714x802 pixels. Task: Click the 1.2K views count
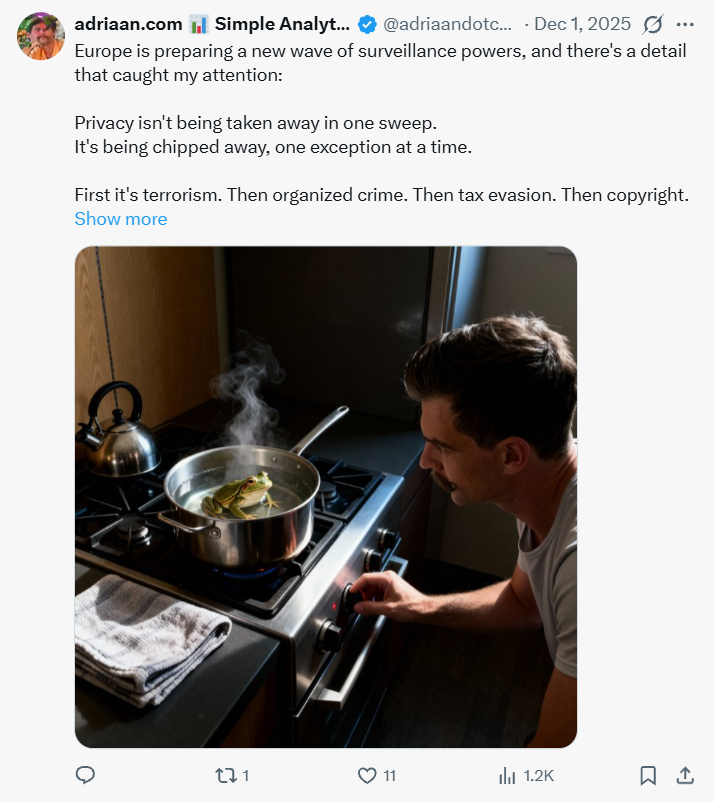(539, 776)
